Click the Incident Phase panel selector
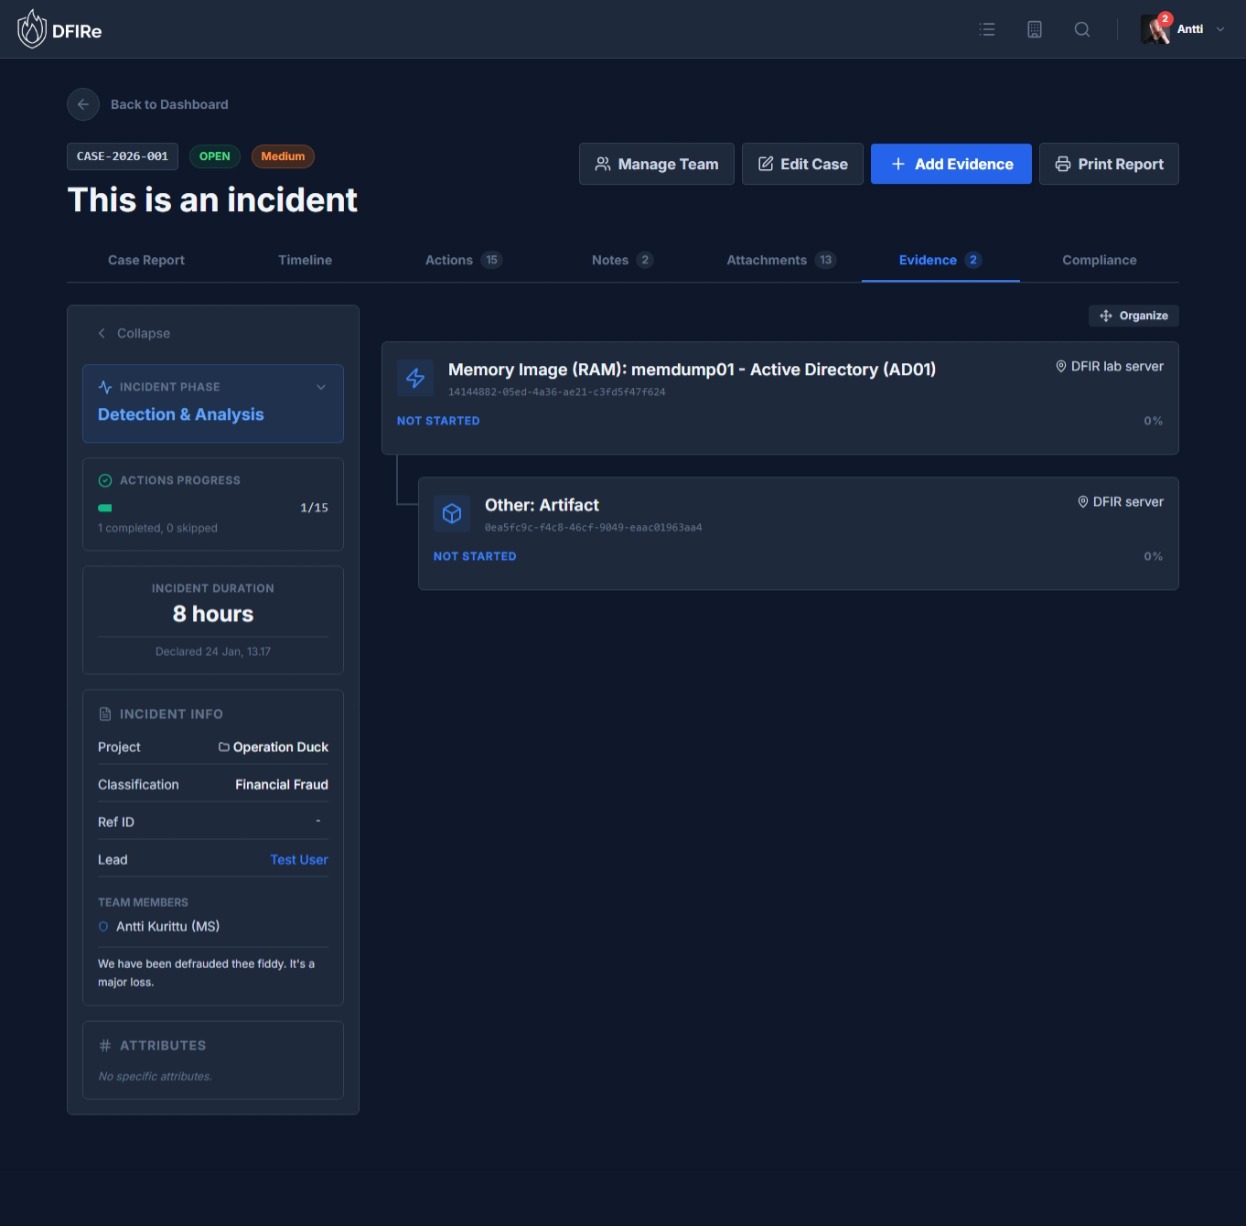Image resolution: width=1246 pixels, height=1226 pixels. pos(213,404)
